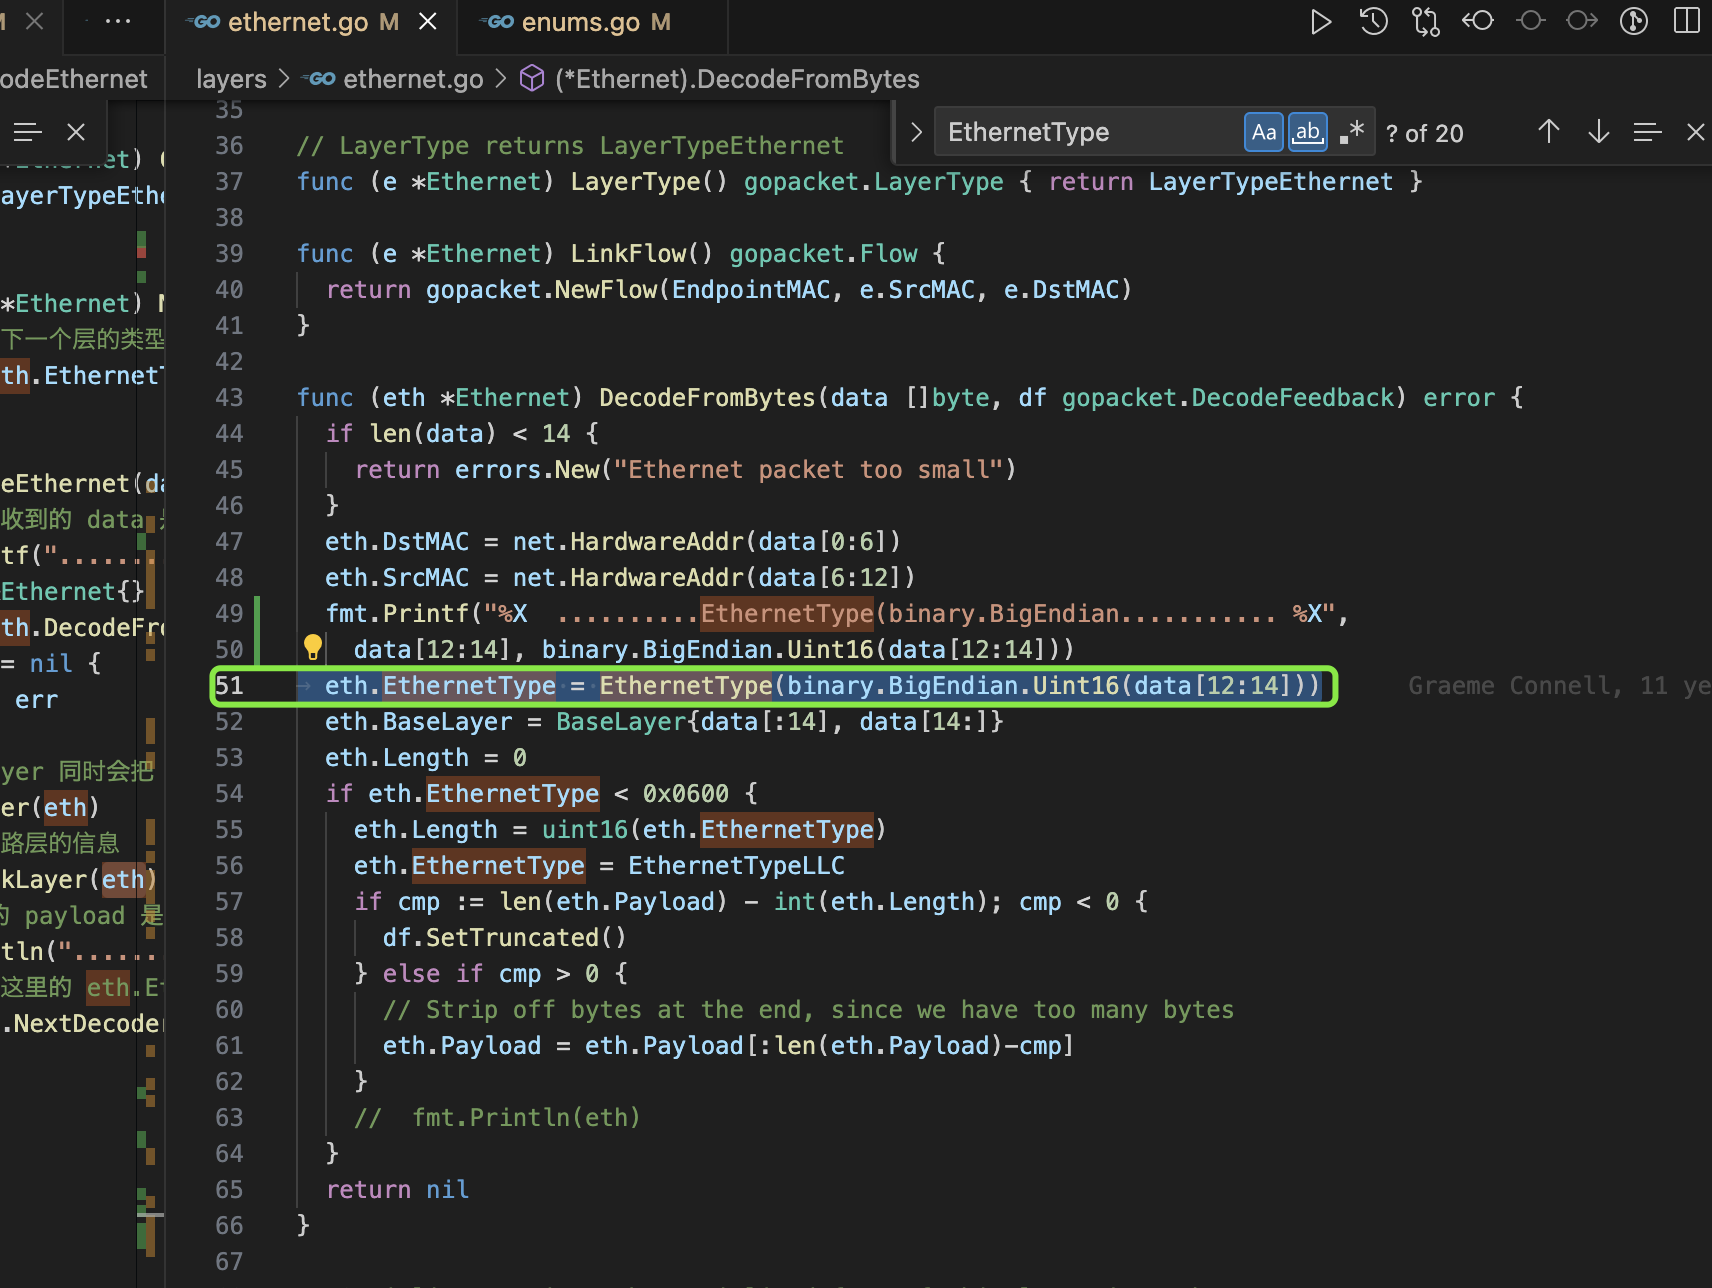Toggle Match Whole Word in find widget
This screenshot has width=1712, height=1288.
[x=1307, y=132]
